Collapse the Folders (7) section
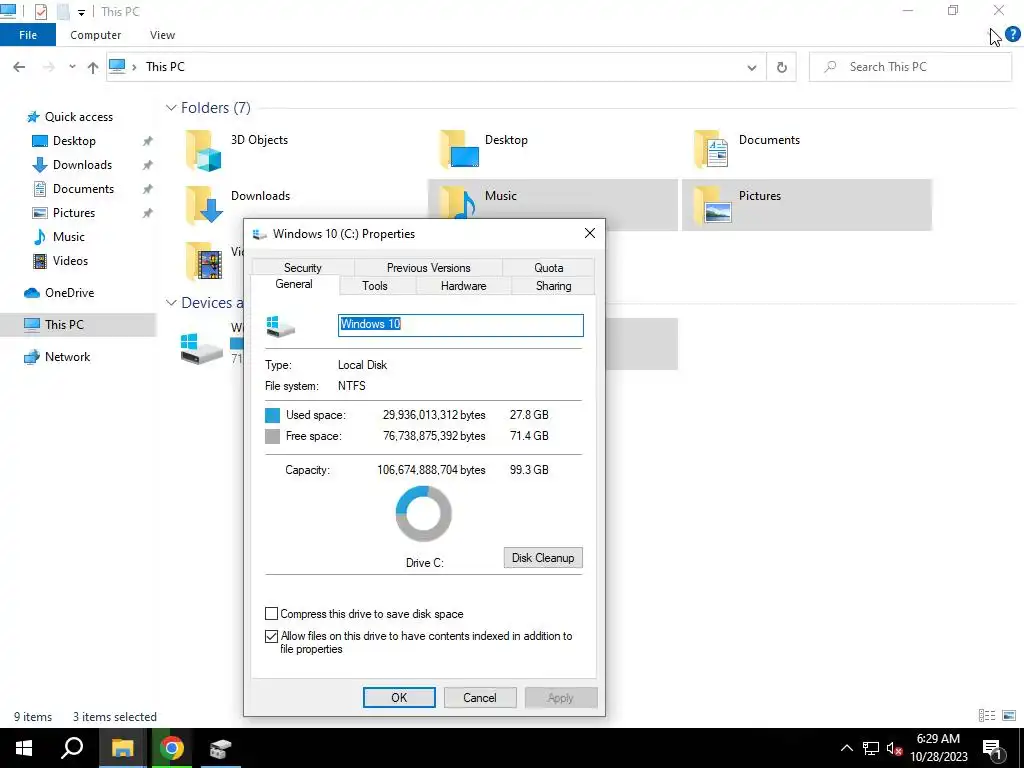 click(x=171, y=108)
